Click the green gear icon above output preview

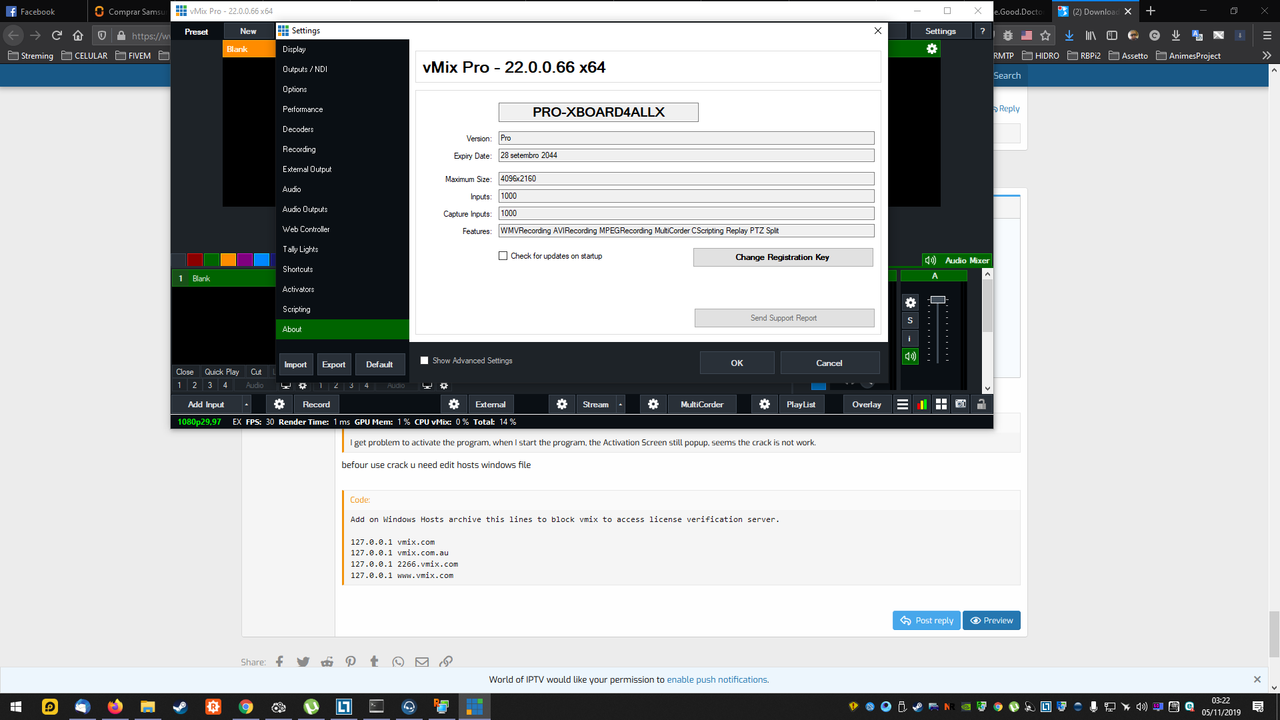click(x=932, y=49)
